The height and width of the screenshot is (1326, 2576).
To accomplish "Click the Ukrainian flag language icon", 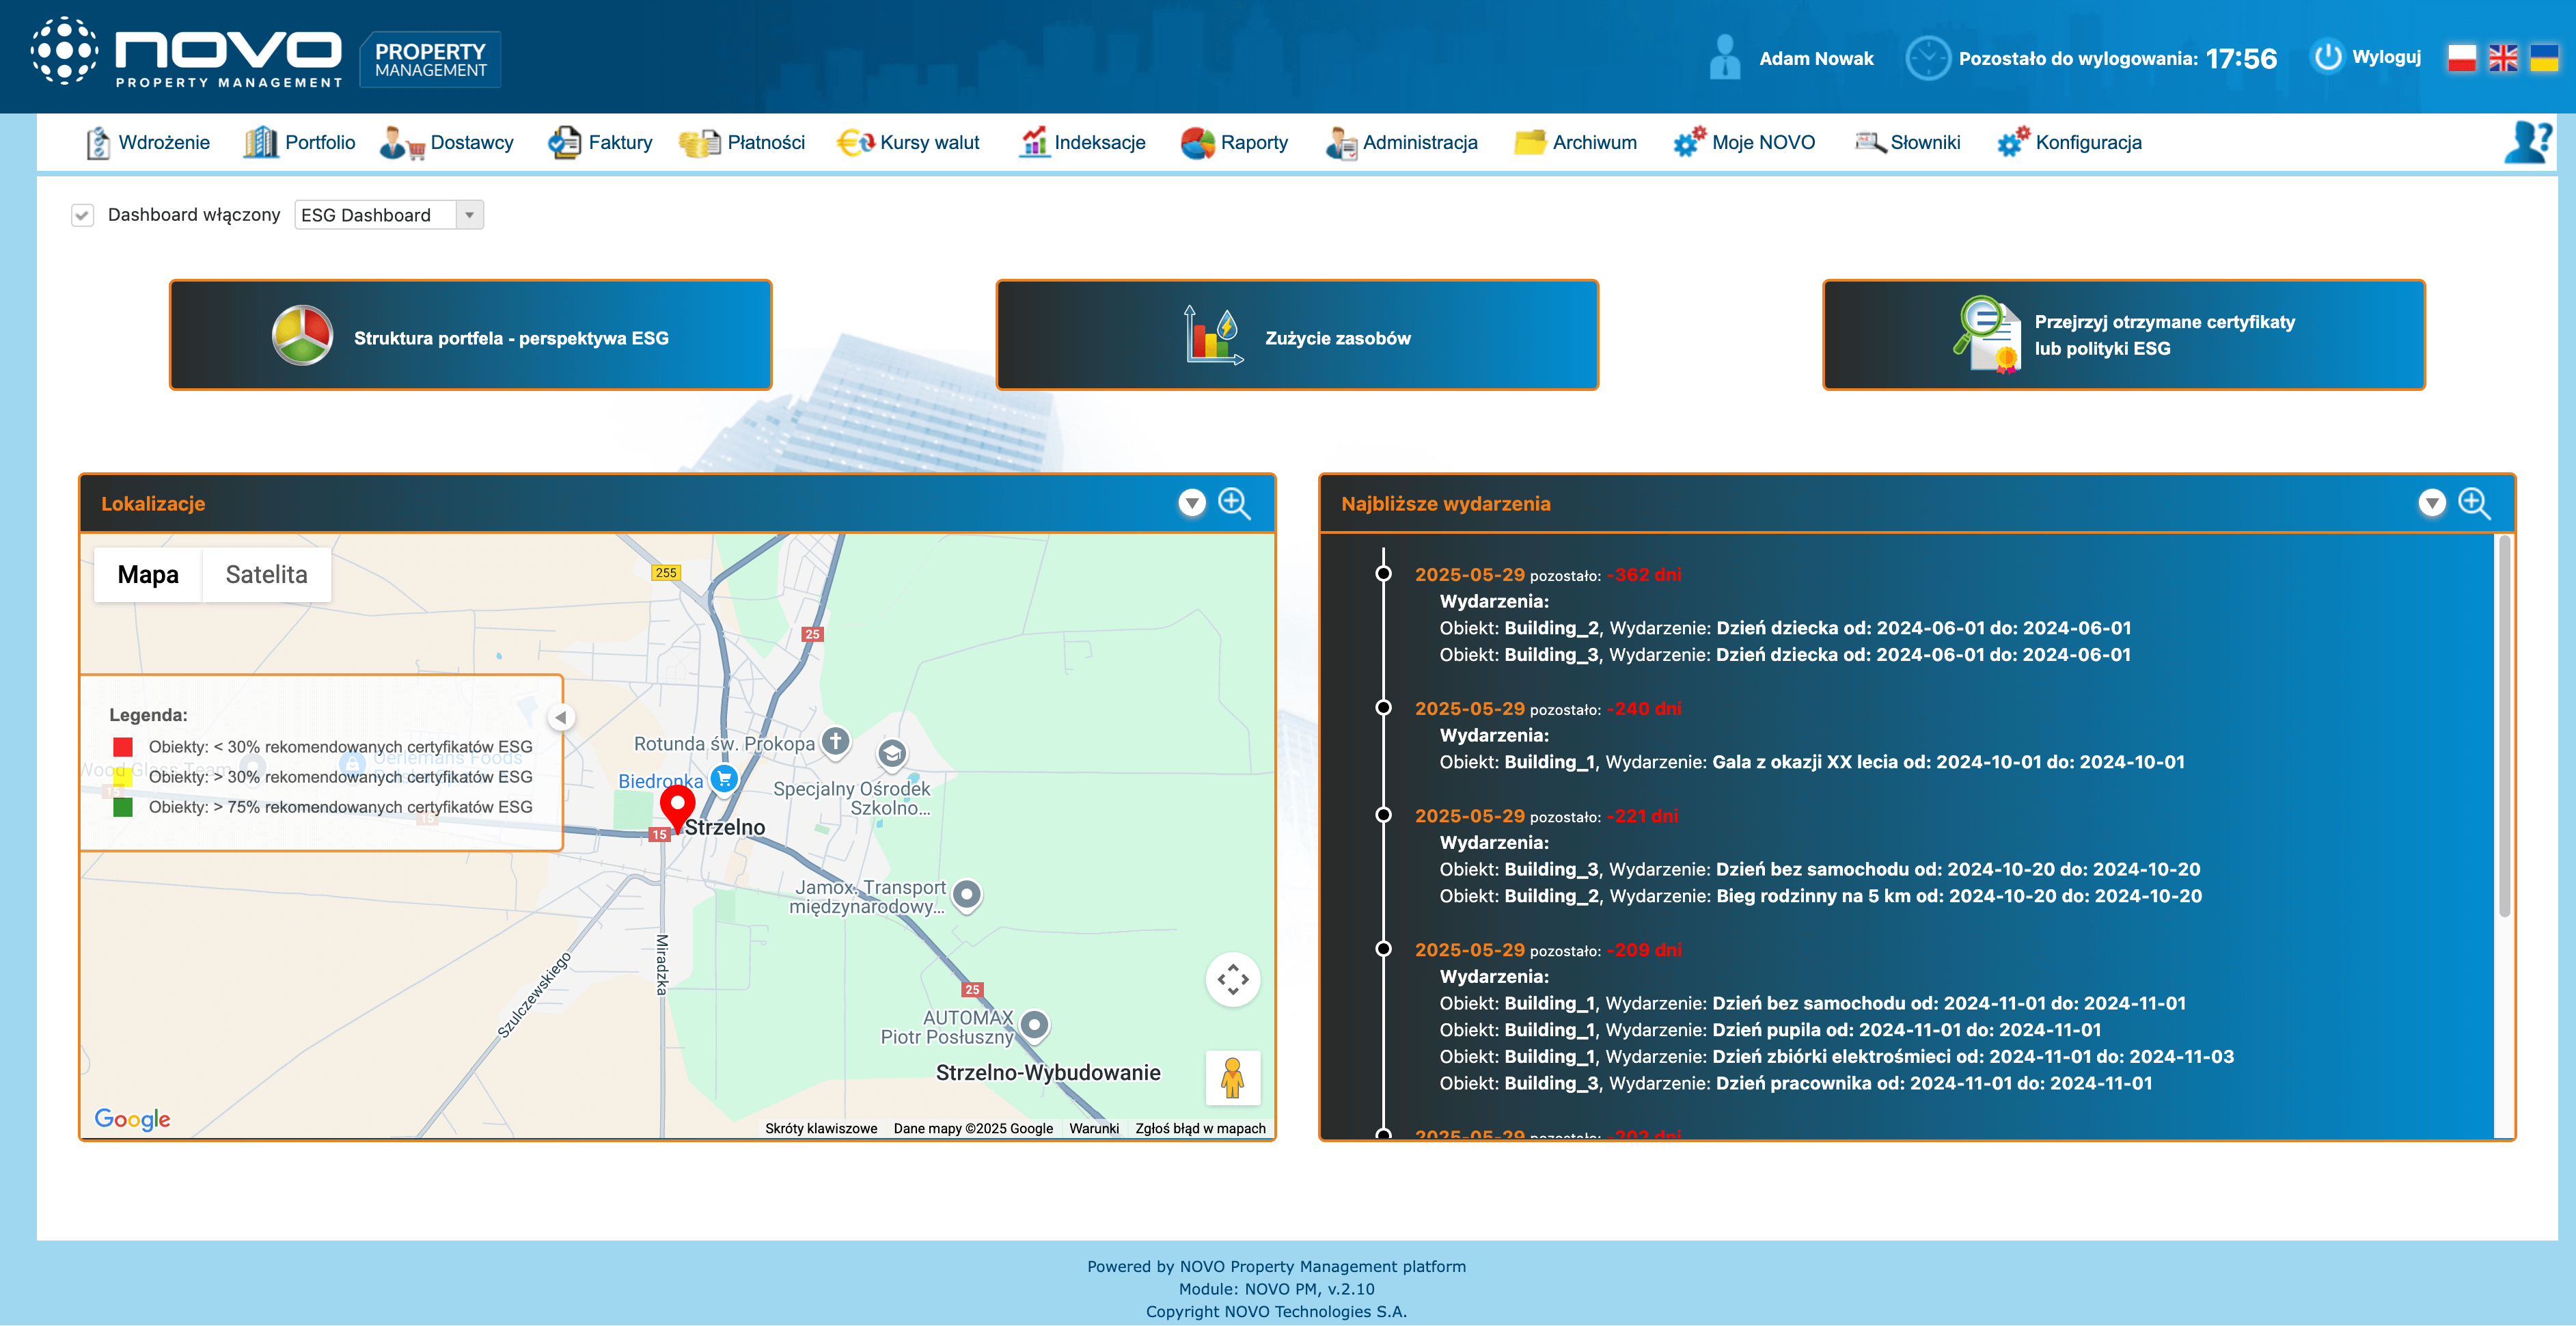I will coord(2544,58).
